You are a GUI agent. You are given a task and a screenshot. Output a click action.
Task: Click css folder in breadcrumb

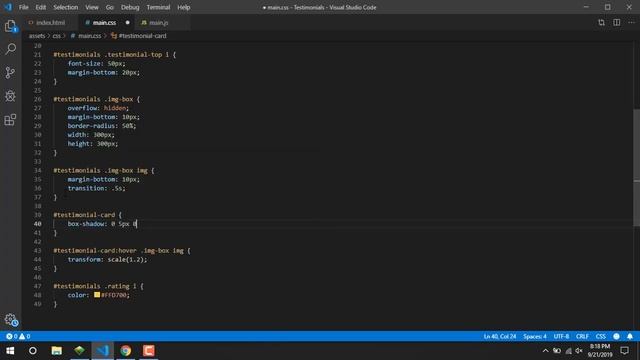56,36
